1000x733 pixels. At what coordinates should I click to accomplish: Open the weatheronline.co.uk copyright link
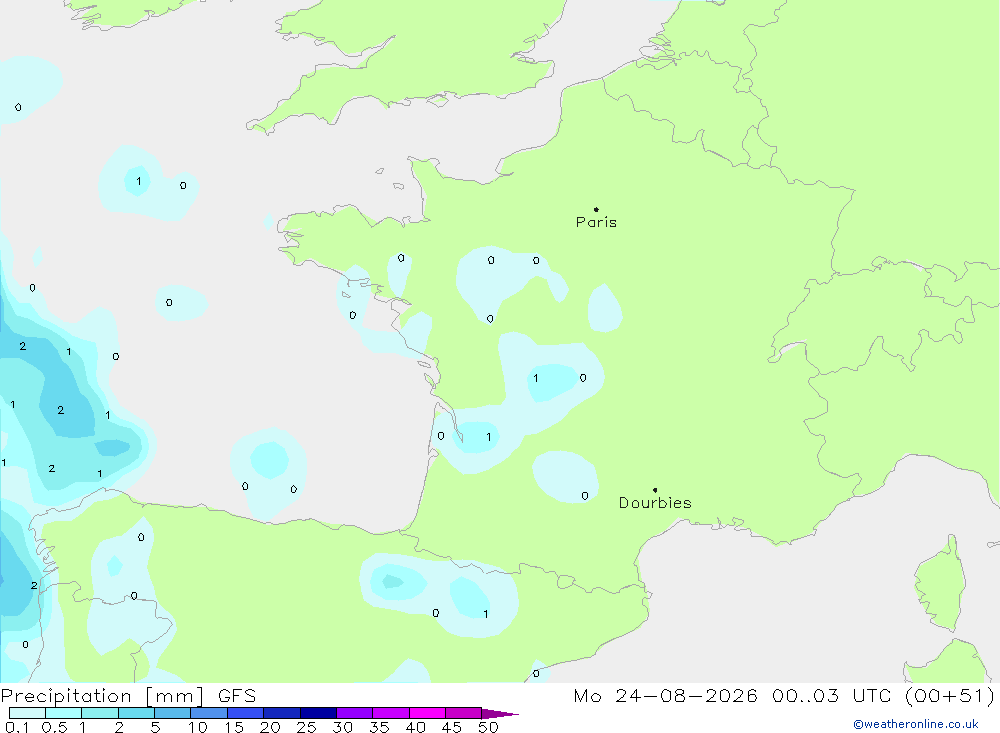pos(916,724)
